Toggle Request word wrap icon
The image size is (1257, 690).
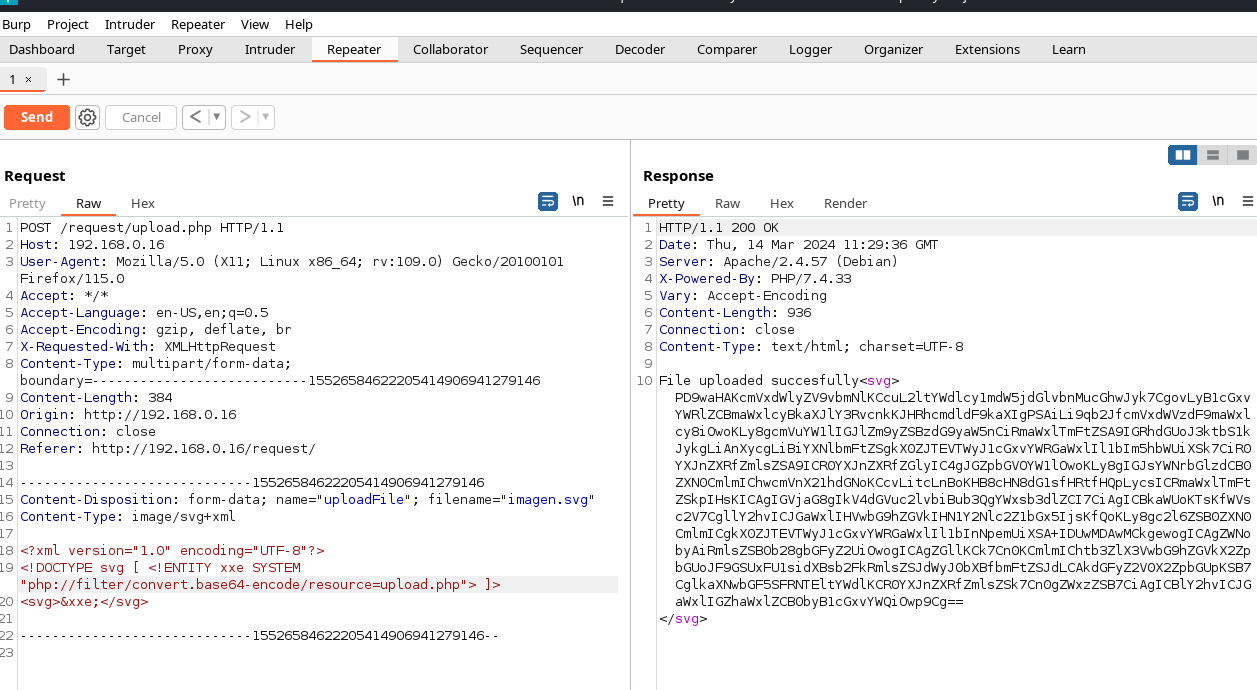point(548,201)
